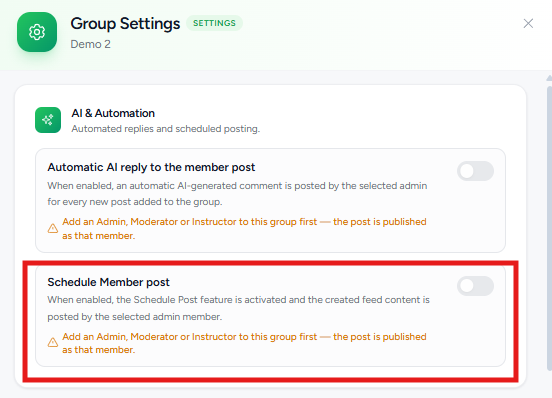Click 'Automated replies and scheduled posting.' text
The height and width of the screenshot is (398, 552).
(x=165, y=129)
